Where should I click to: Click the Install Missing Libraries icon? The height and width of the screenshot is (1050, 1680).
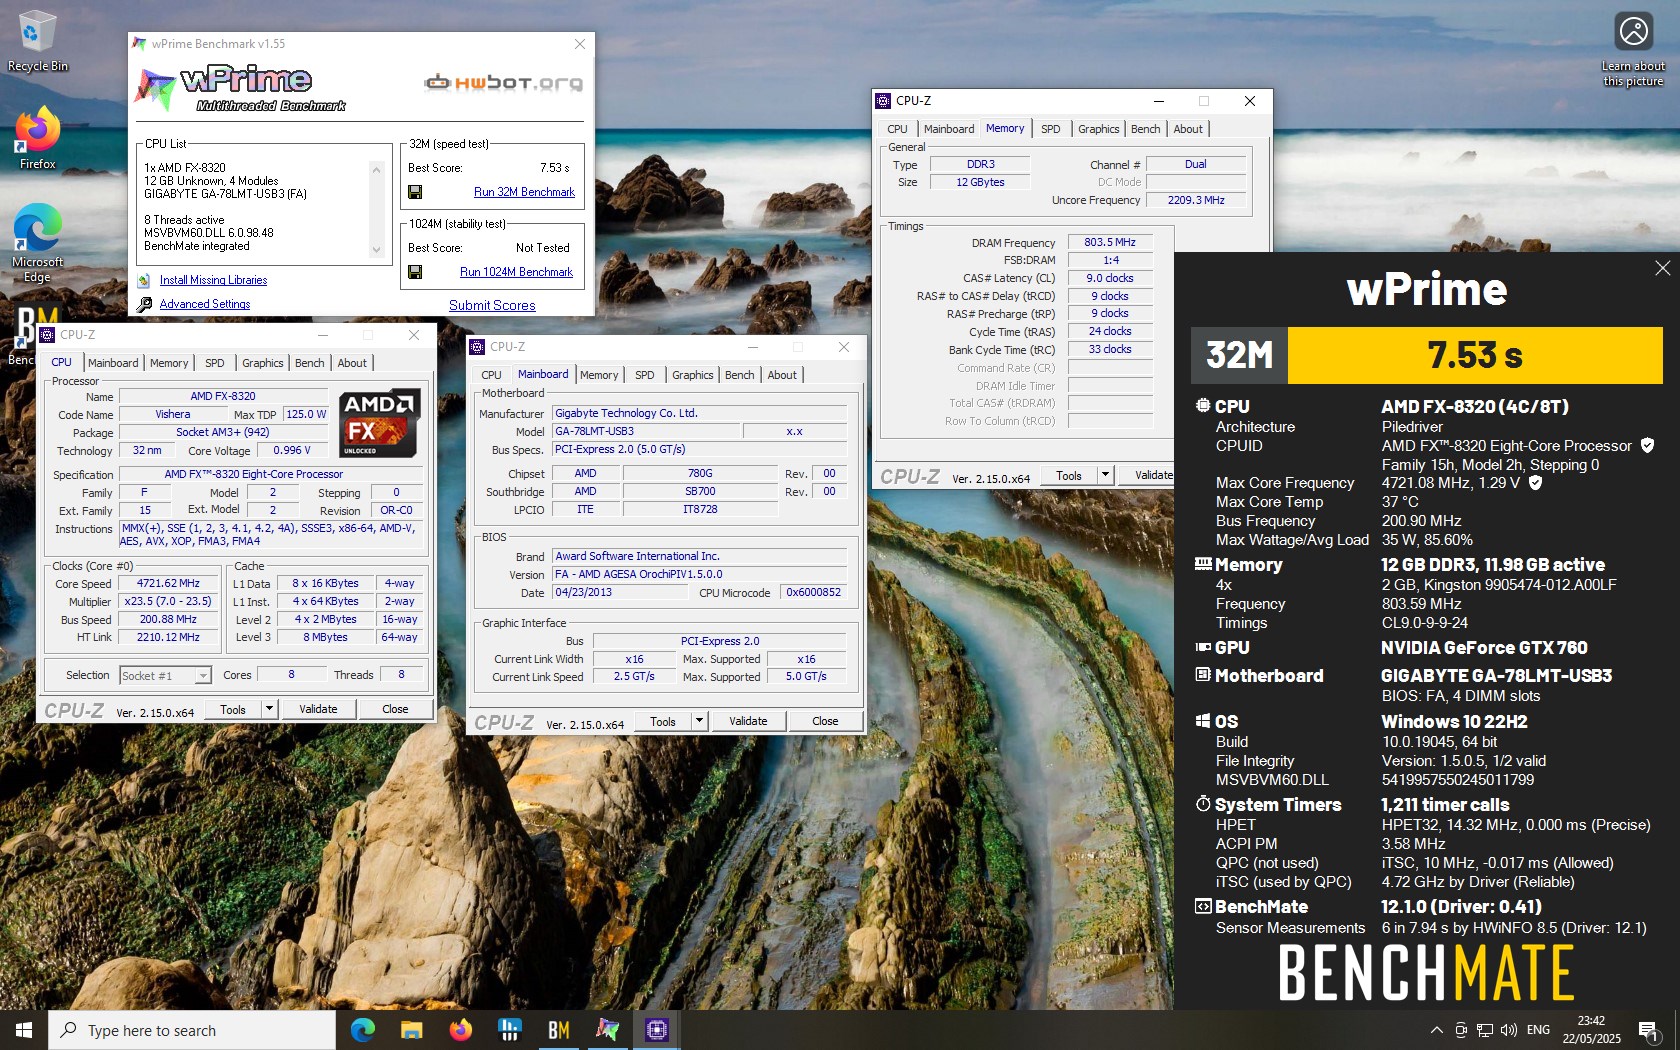coord(144,281)
